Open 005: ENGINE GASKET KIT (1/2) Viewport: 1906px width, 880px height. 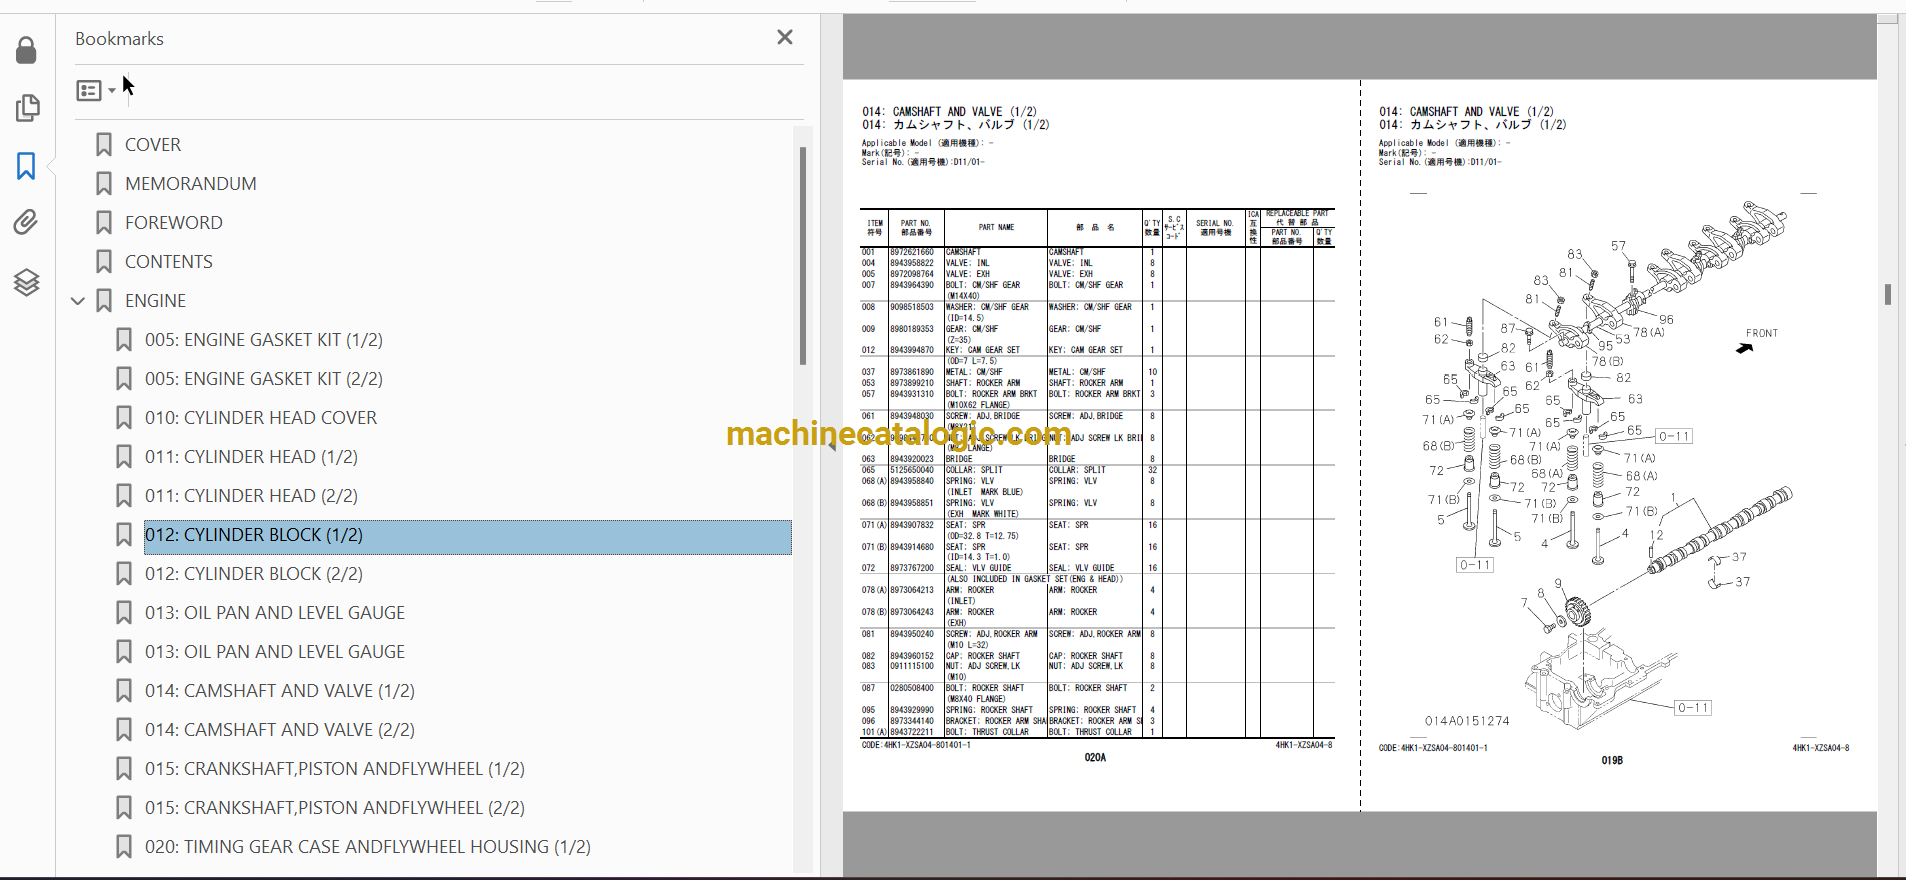[x=264, y=340]
